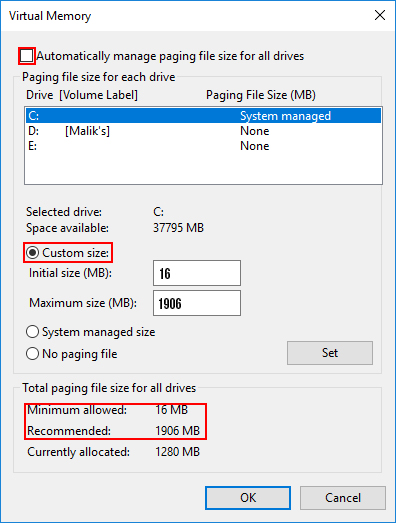Click the Currently allocated 1280 MB value
Image resolution: width=396 pixels, height=523 pixels.
177,452
